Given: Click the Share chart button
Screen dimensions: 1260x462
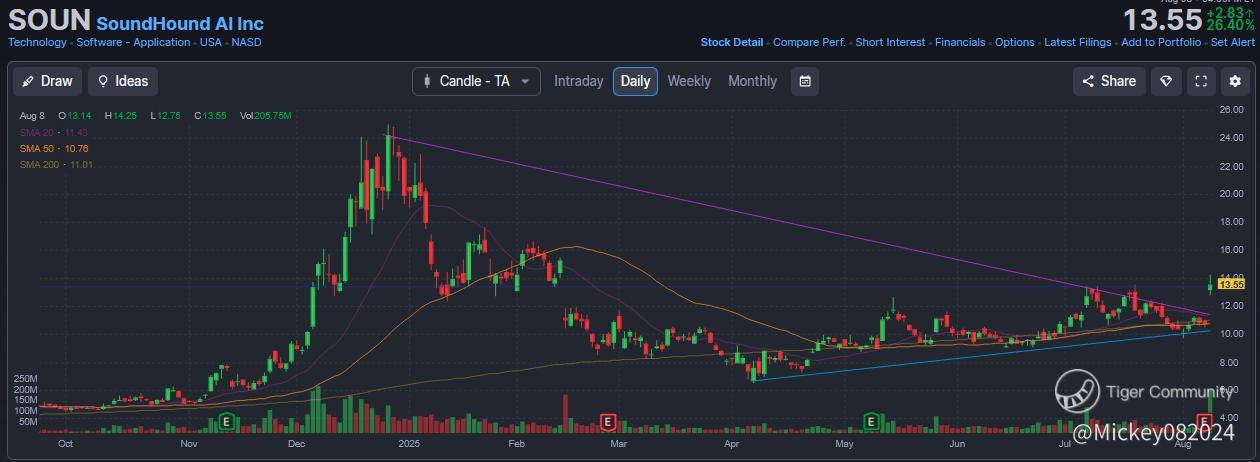Looking at the screenshot, I should (x=1109, y=81).
